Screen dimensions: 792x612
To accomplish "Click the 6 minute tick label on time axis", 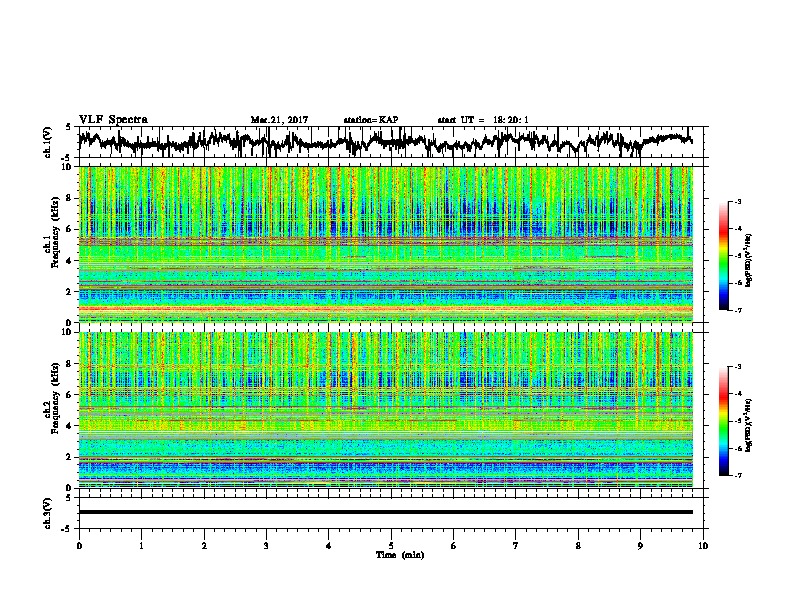I will tap(454, 546).
